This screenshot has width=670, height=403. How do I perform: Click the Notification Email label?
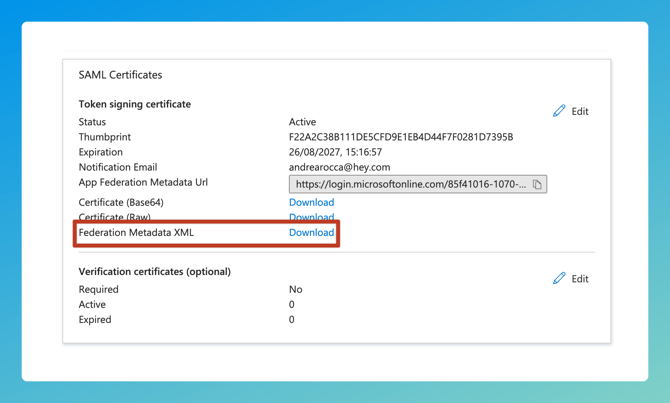pyautogui.click(x=117, y=168)
